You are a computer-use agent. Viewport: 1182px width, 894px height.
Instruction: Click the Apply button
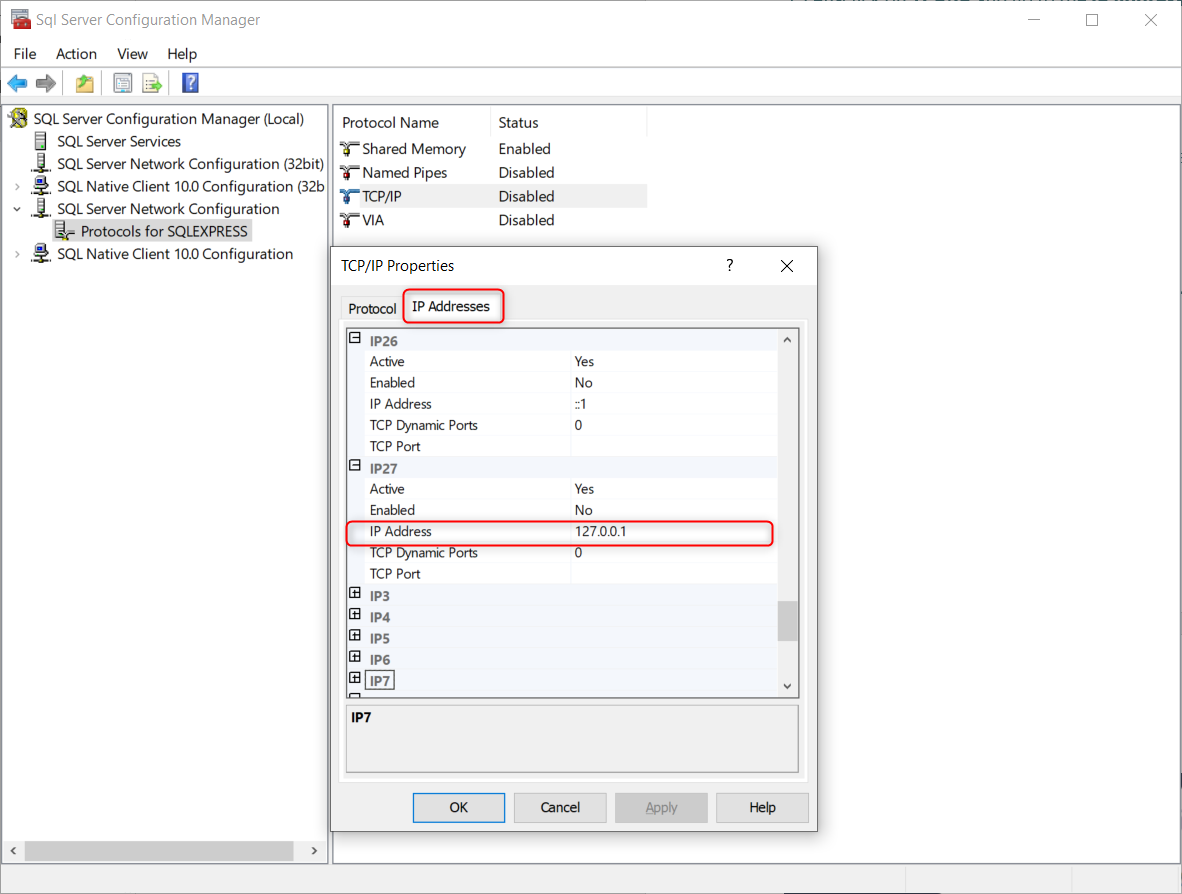tap(661, 807)
